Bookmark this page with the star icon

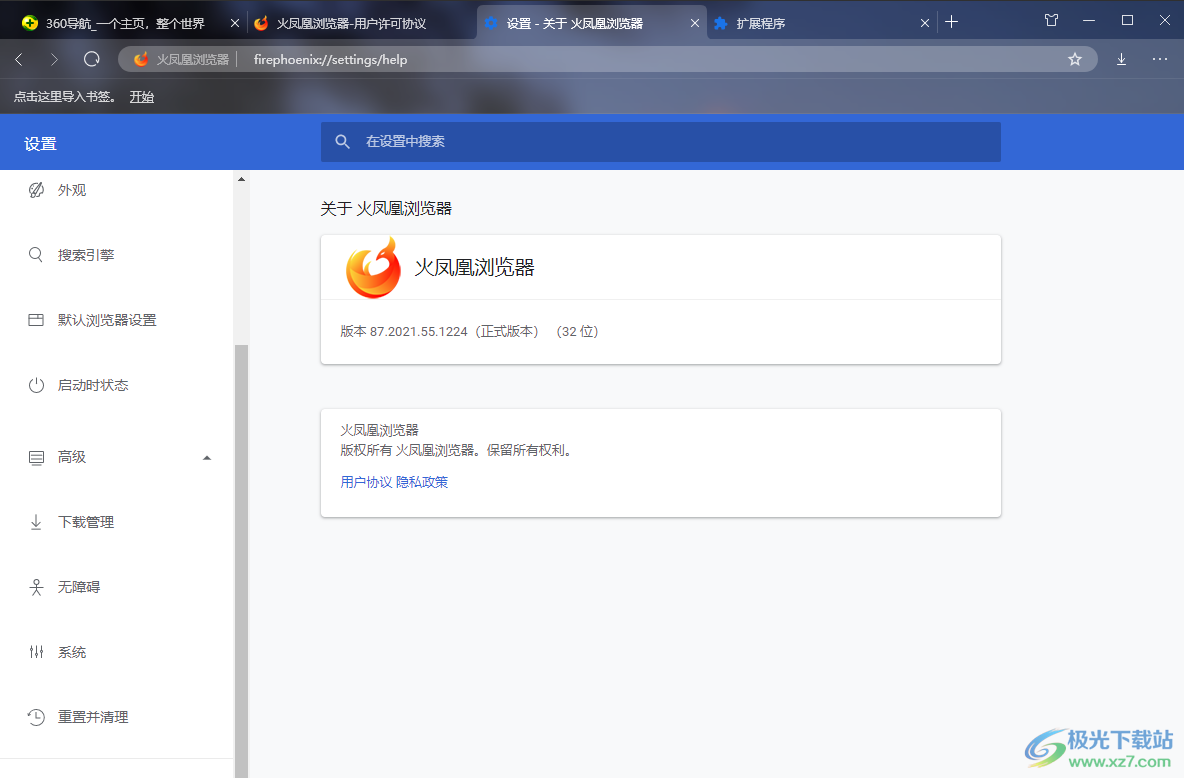[1075, 59]
